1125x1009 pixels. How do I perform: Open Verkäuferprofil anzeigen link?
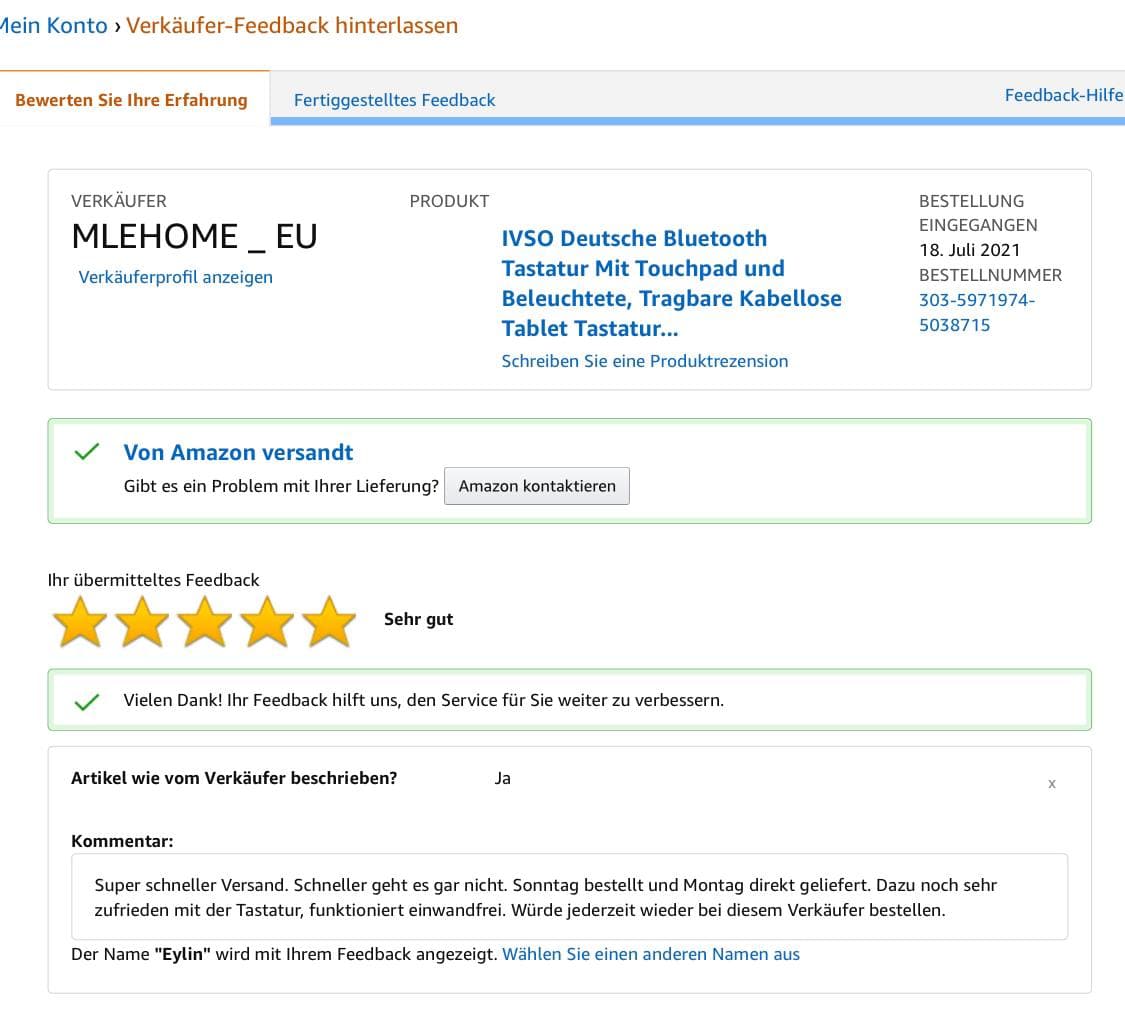coord(175,277)
